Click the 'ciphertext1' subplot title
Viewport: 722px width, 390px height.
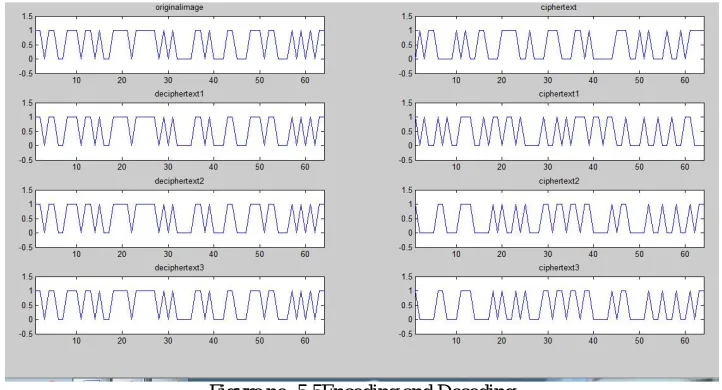(x=559, y=94)
